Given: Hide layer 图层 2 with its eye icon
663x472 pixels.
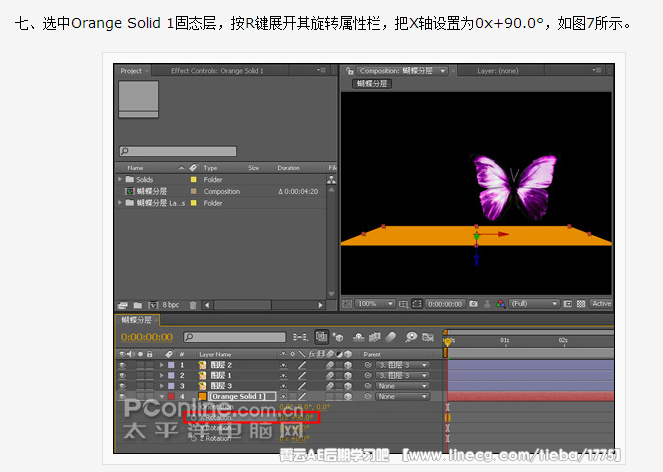Looking at the screenshot, I should click(122, 365).
